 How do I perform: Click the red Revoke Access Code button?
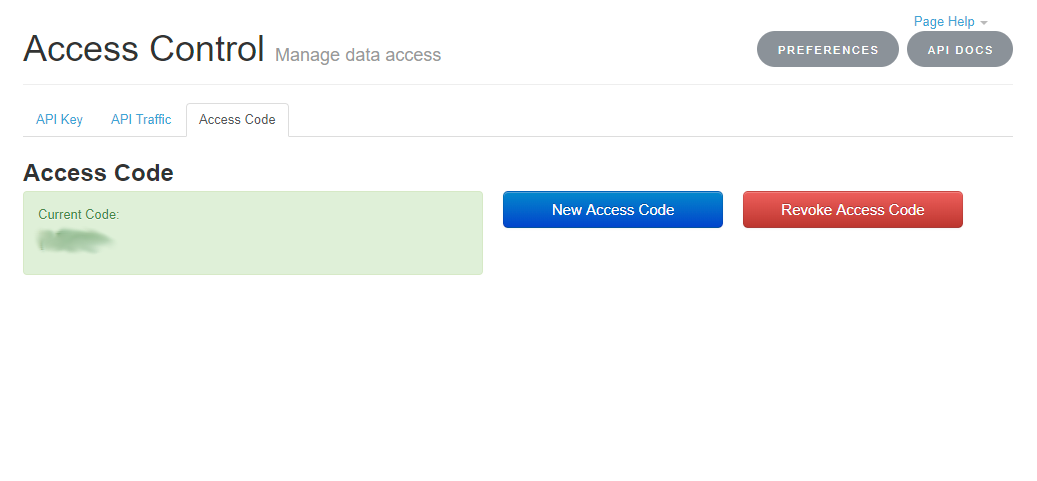(x=852, y=210)
